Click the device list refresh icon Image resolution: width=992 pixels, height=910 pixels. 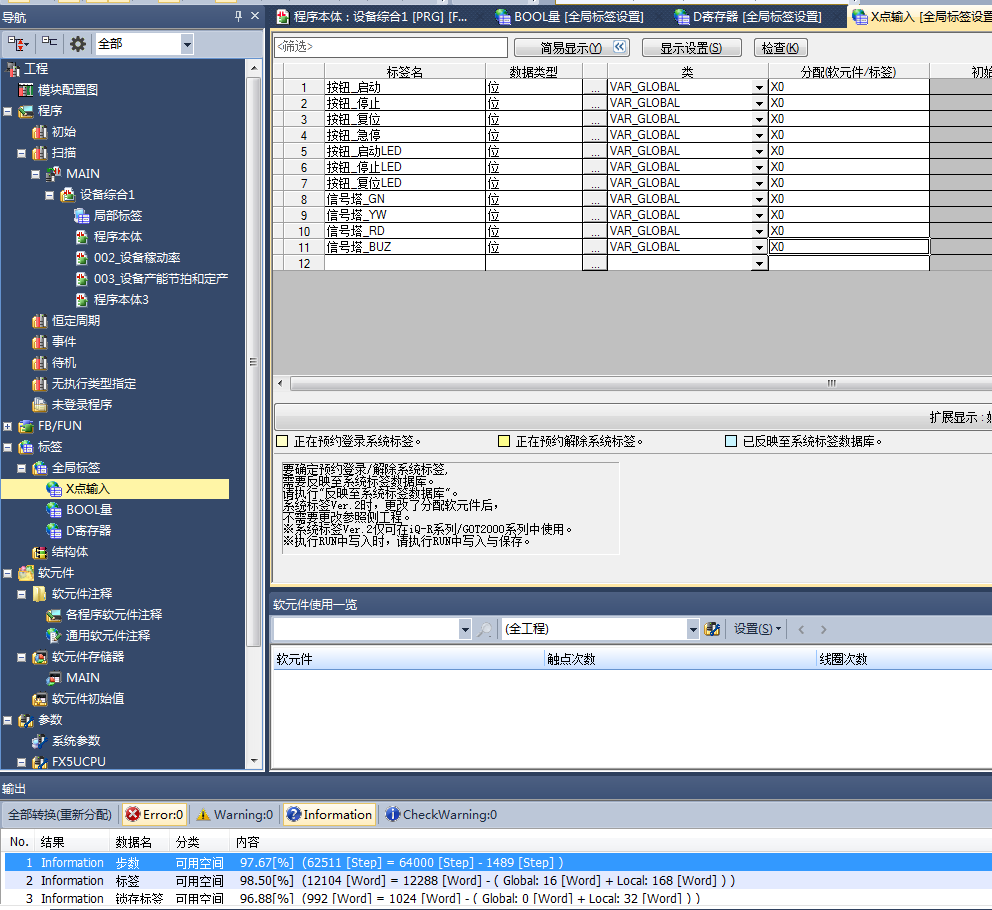(x=712, y=629)
